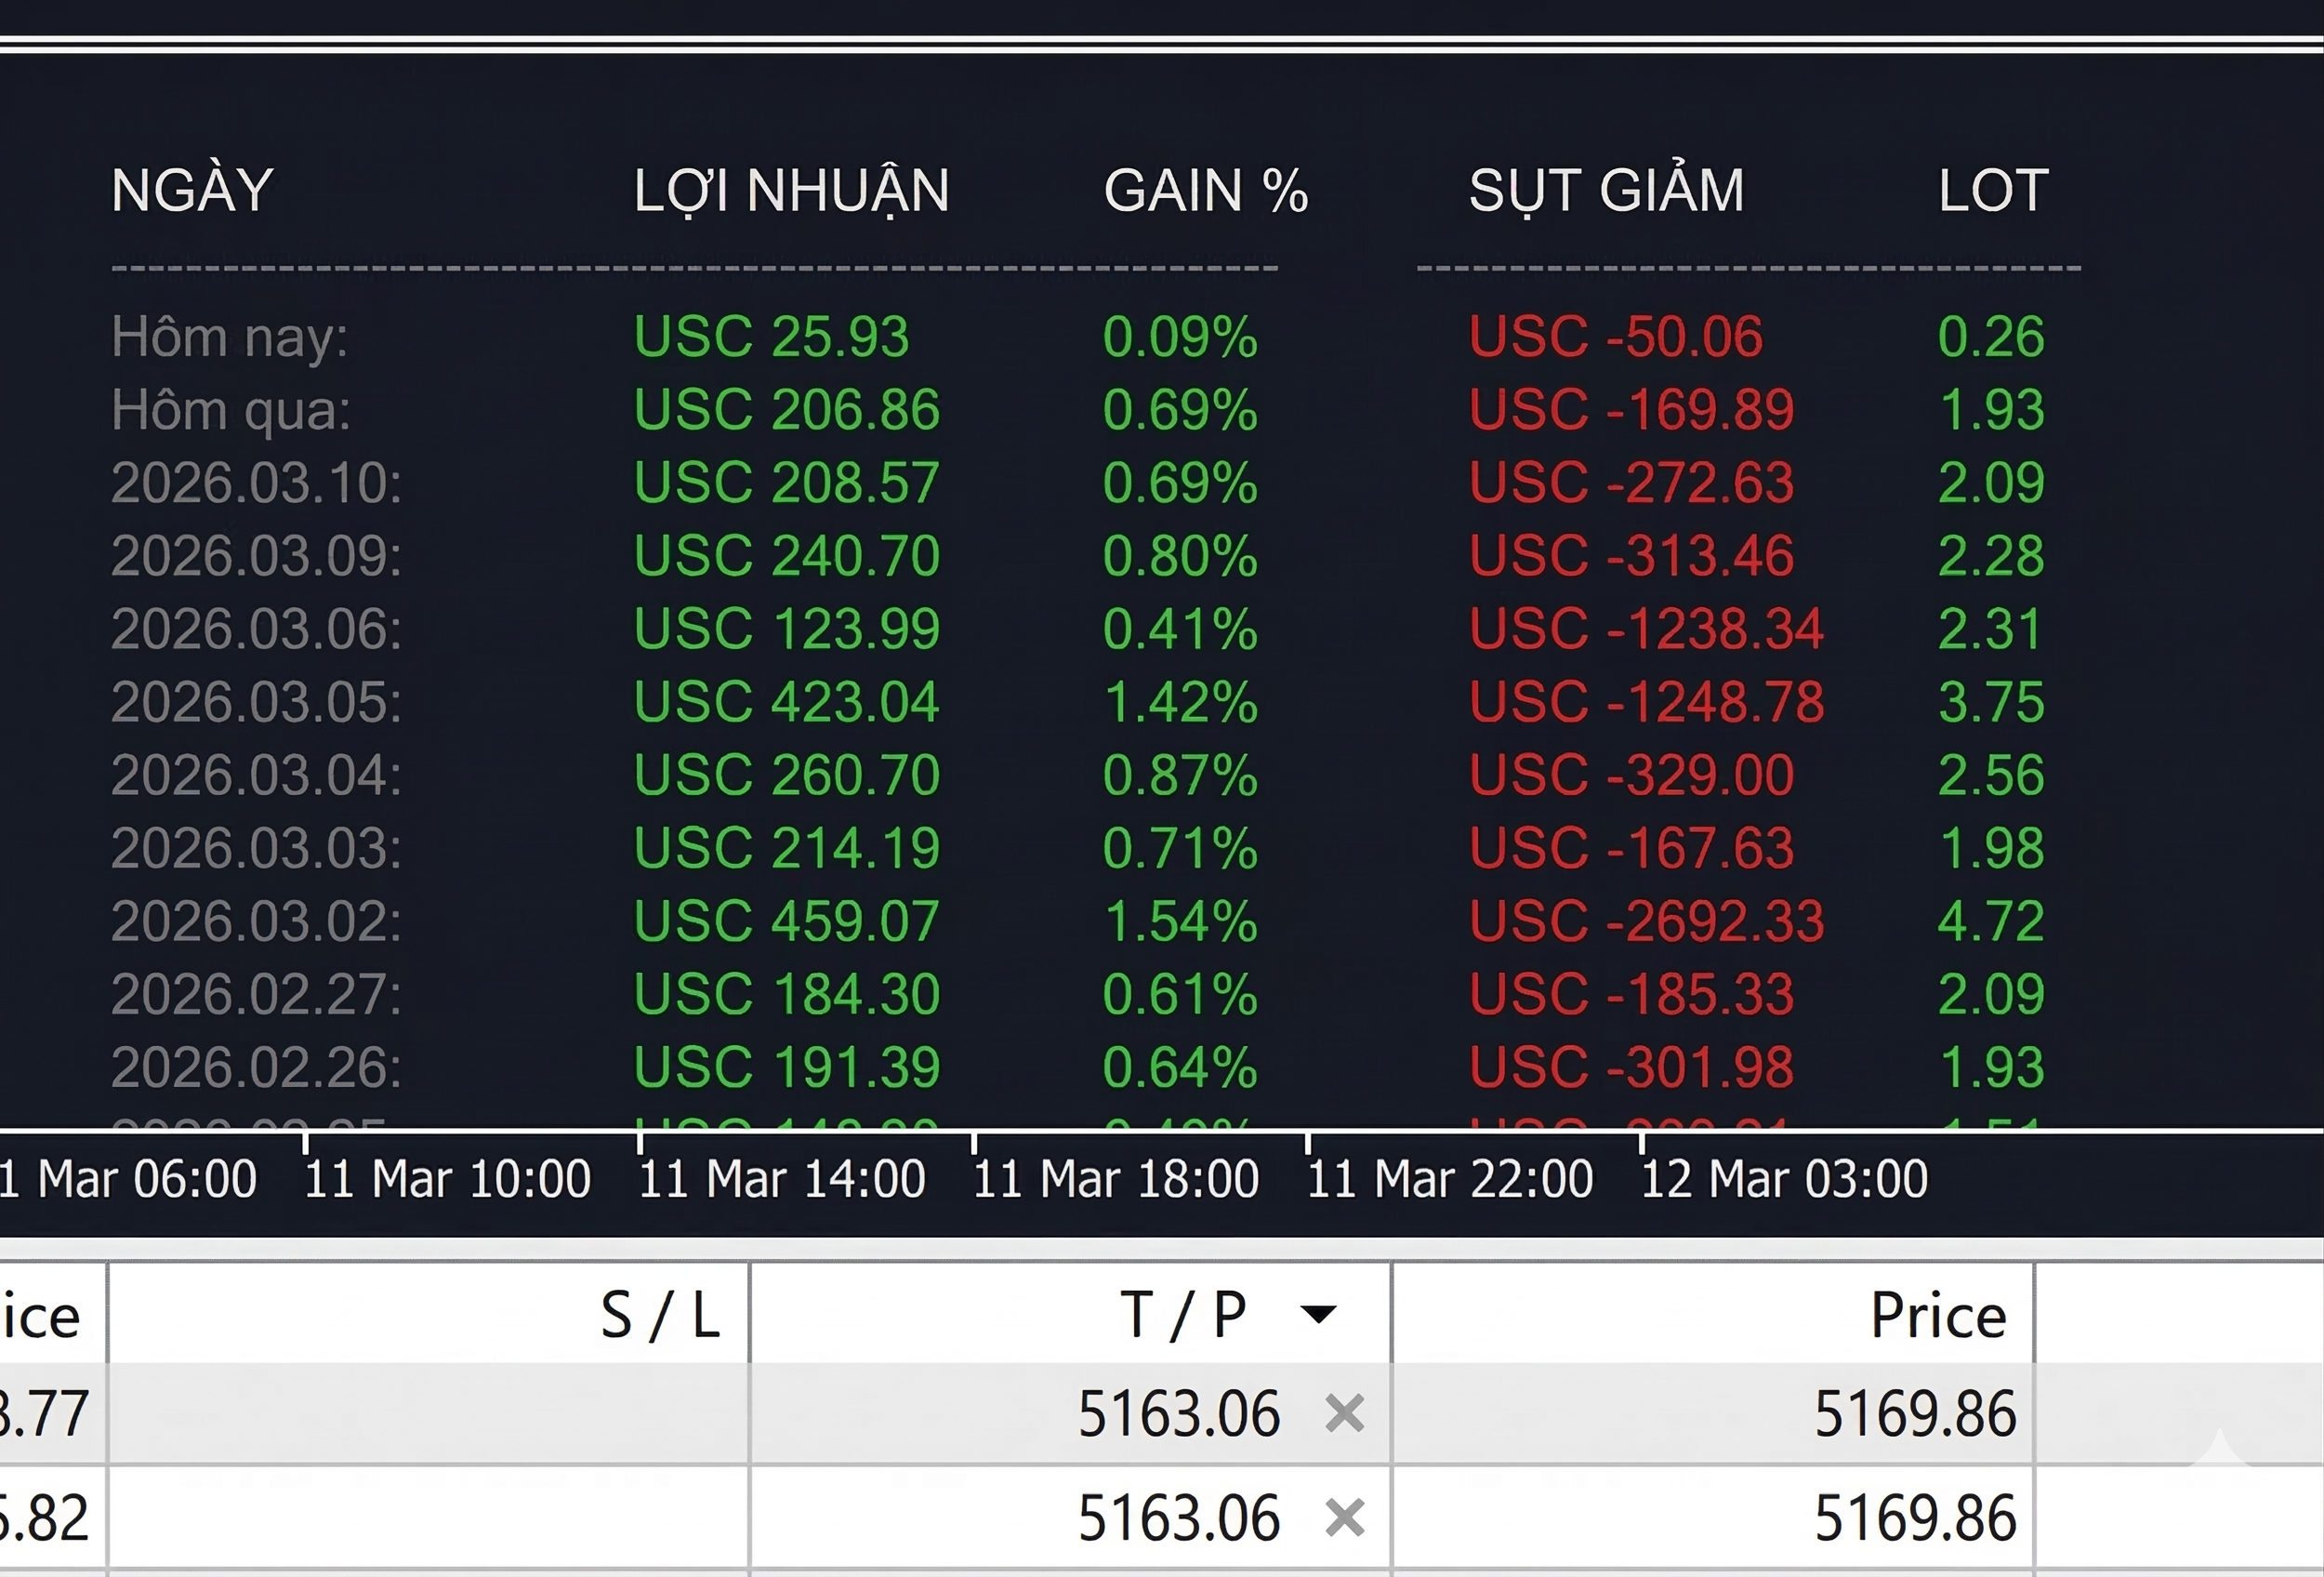The width and height of the screenshot is (2324, 1577).
Task: Click gain value 0.09%
Action: (x=1180, y=336)
